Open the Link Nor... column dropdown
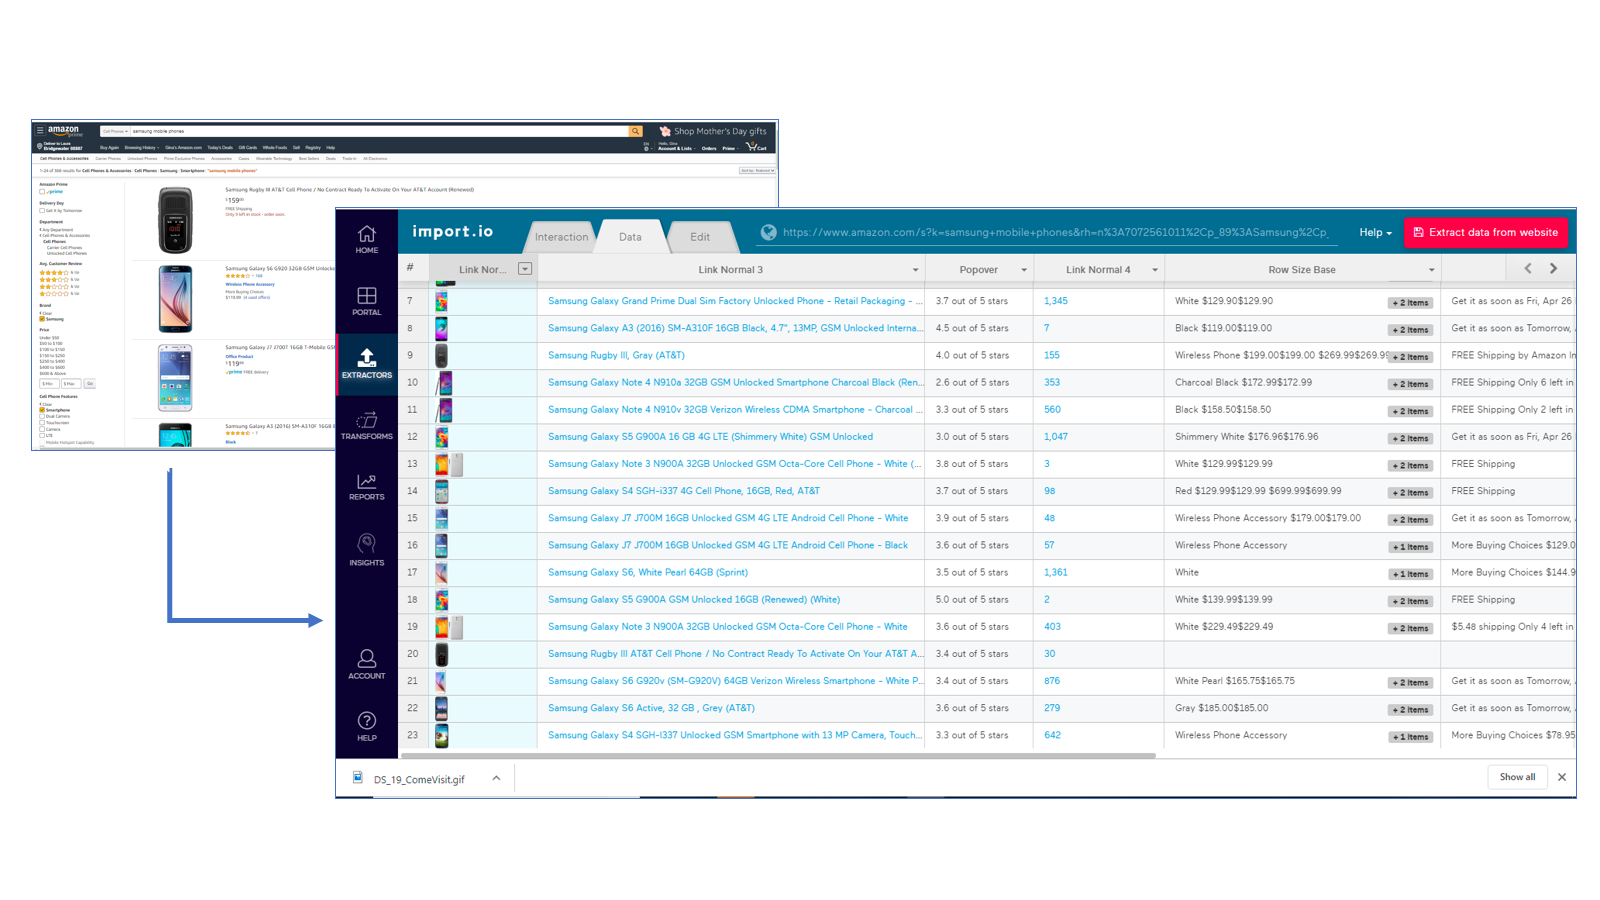 [x=525, y=269]
